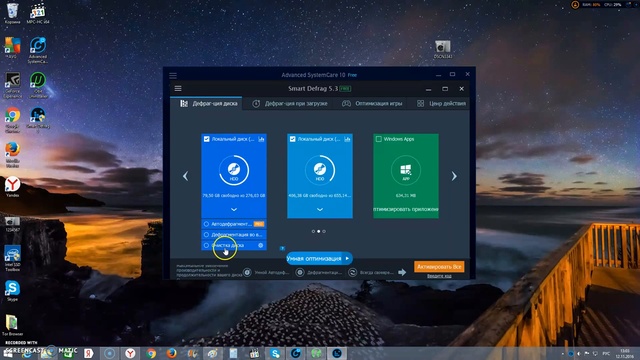
Task: Open Smart Defrag desktop shortcut
Action: (x=38, y=120)
